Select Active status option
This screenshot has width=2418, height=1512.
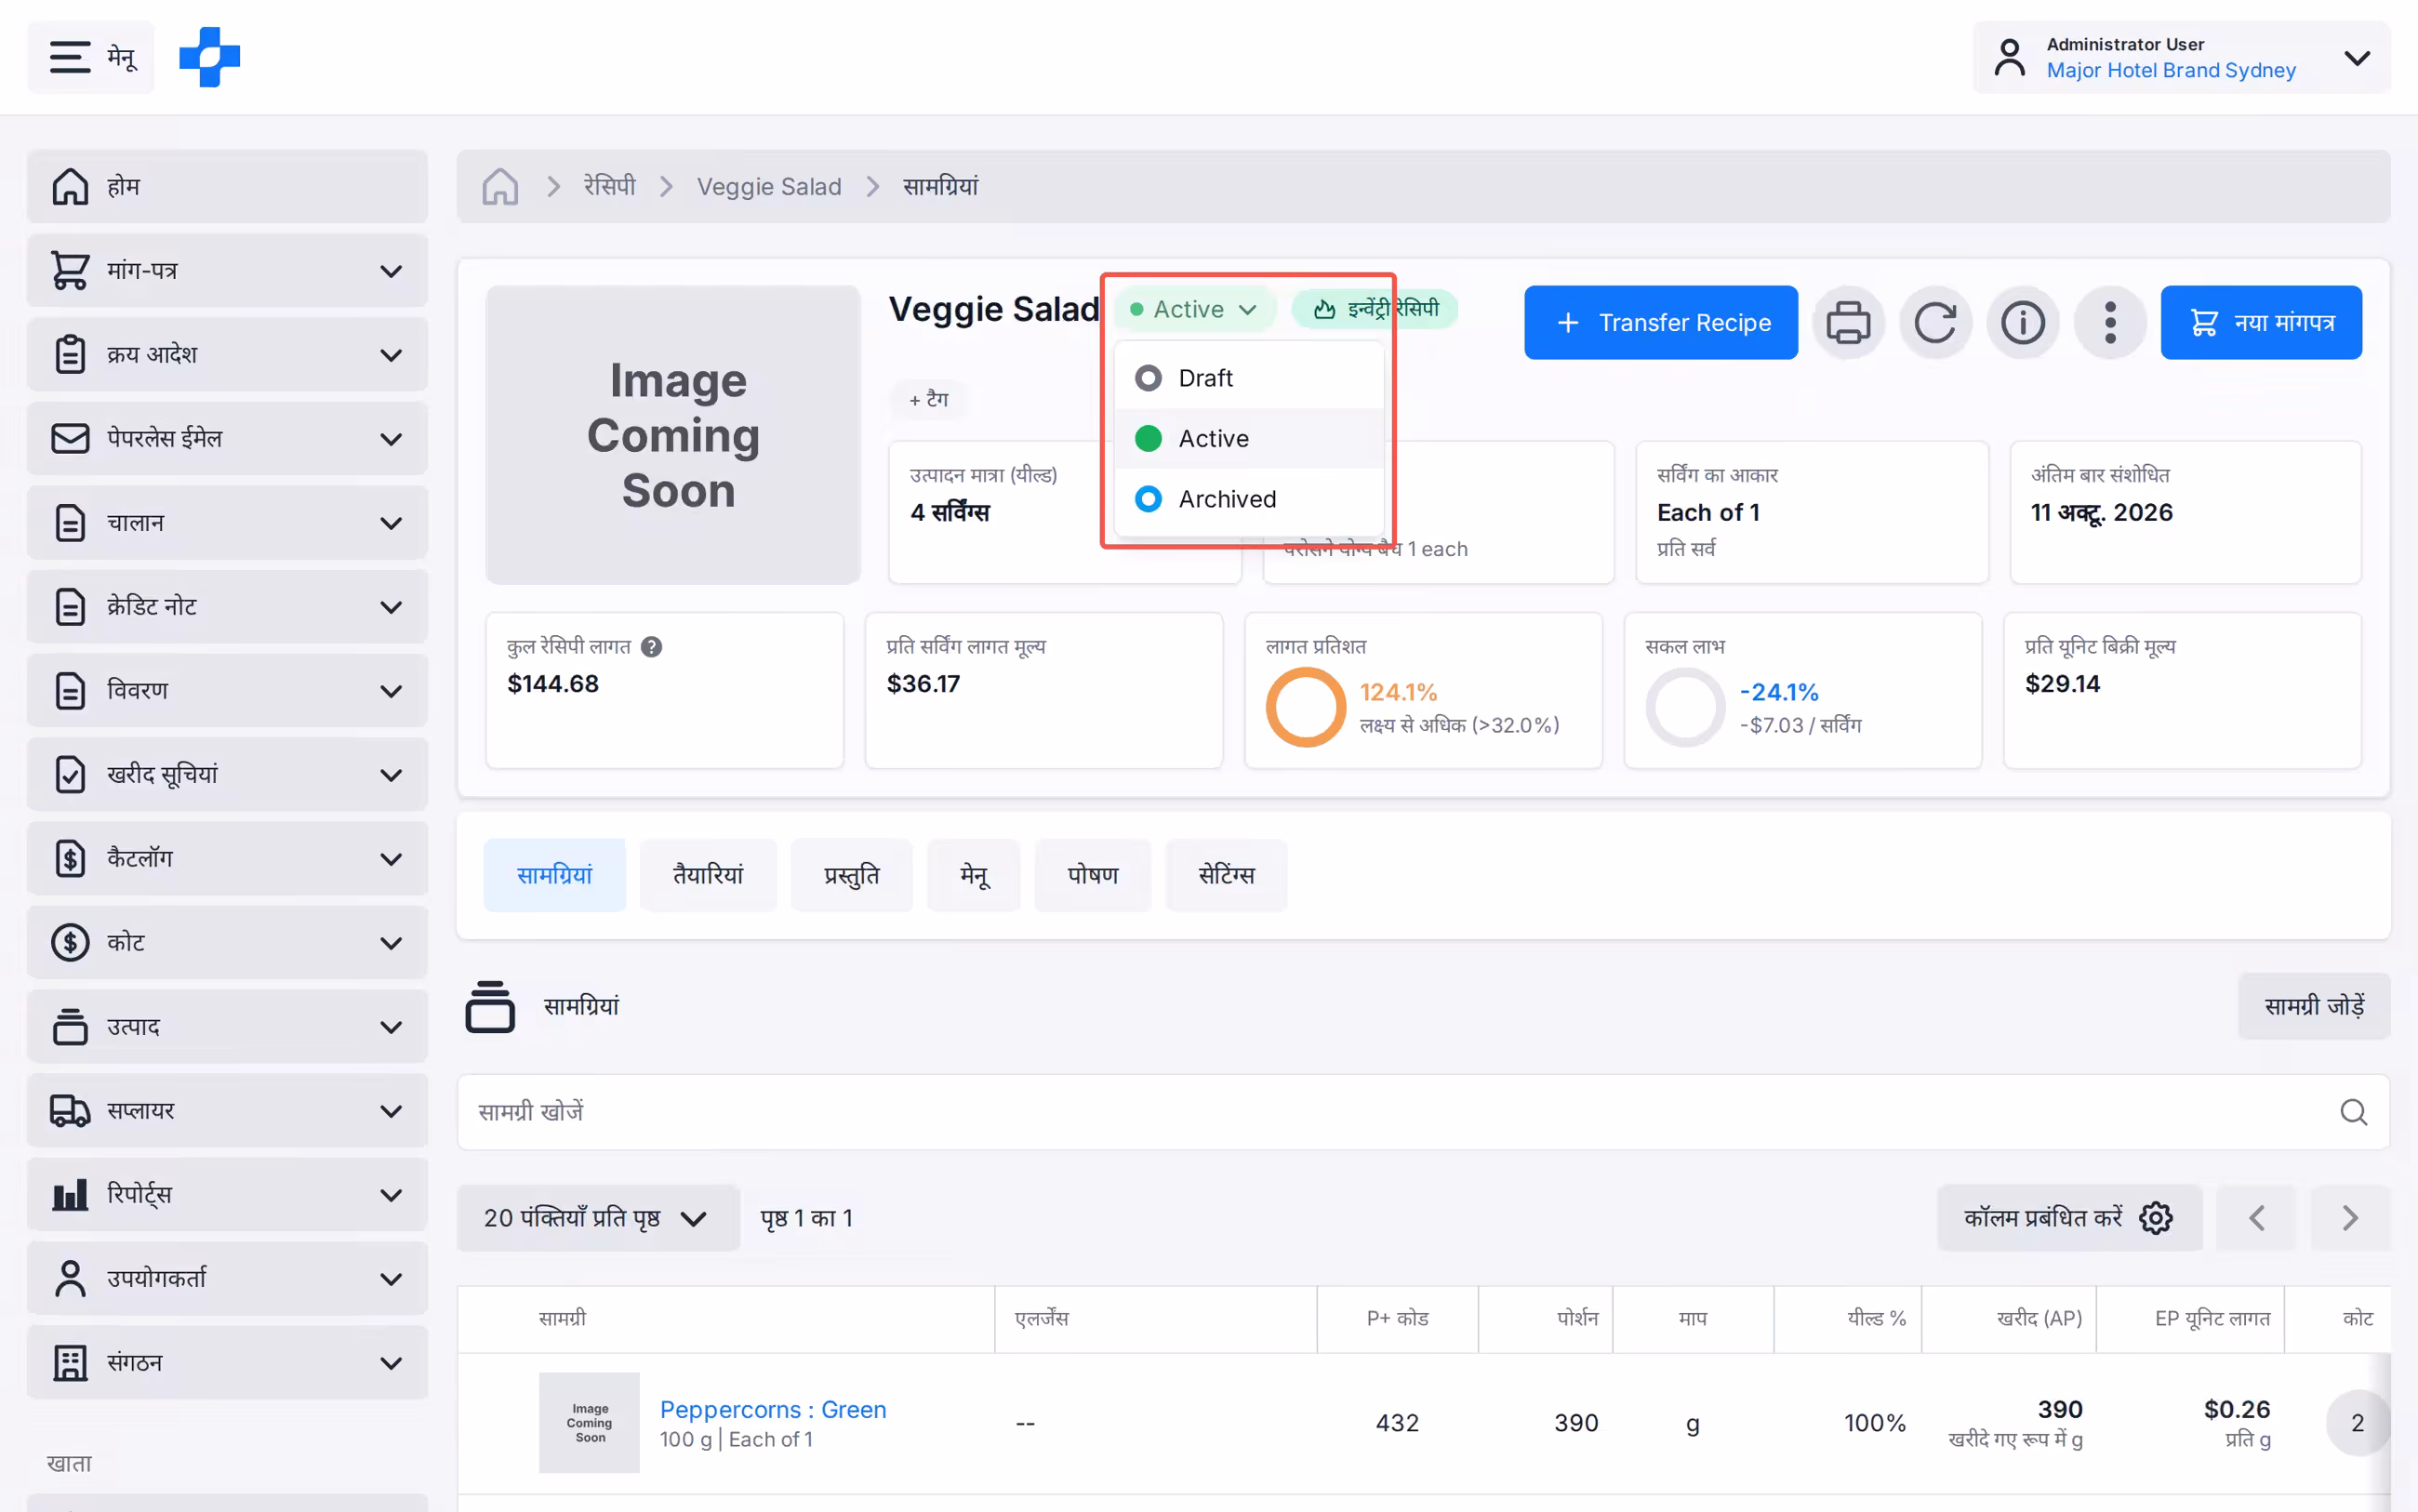pos(1249,438)
